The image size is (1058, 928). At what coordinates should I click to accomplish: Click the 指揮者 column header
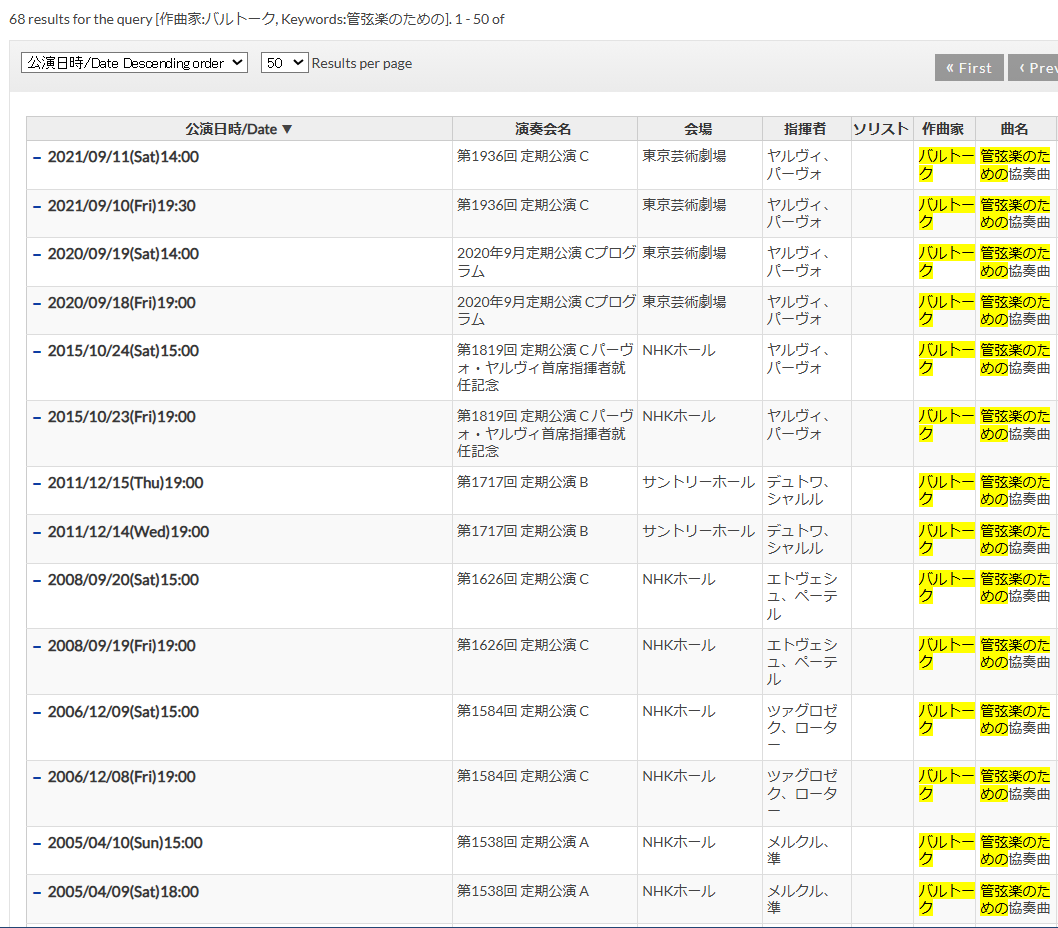tap(806, 129)
